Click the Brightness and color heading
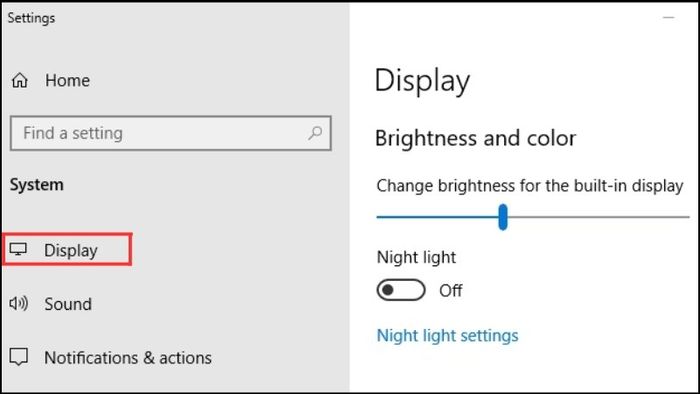 pos(475,138)
